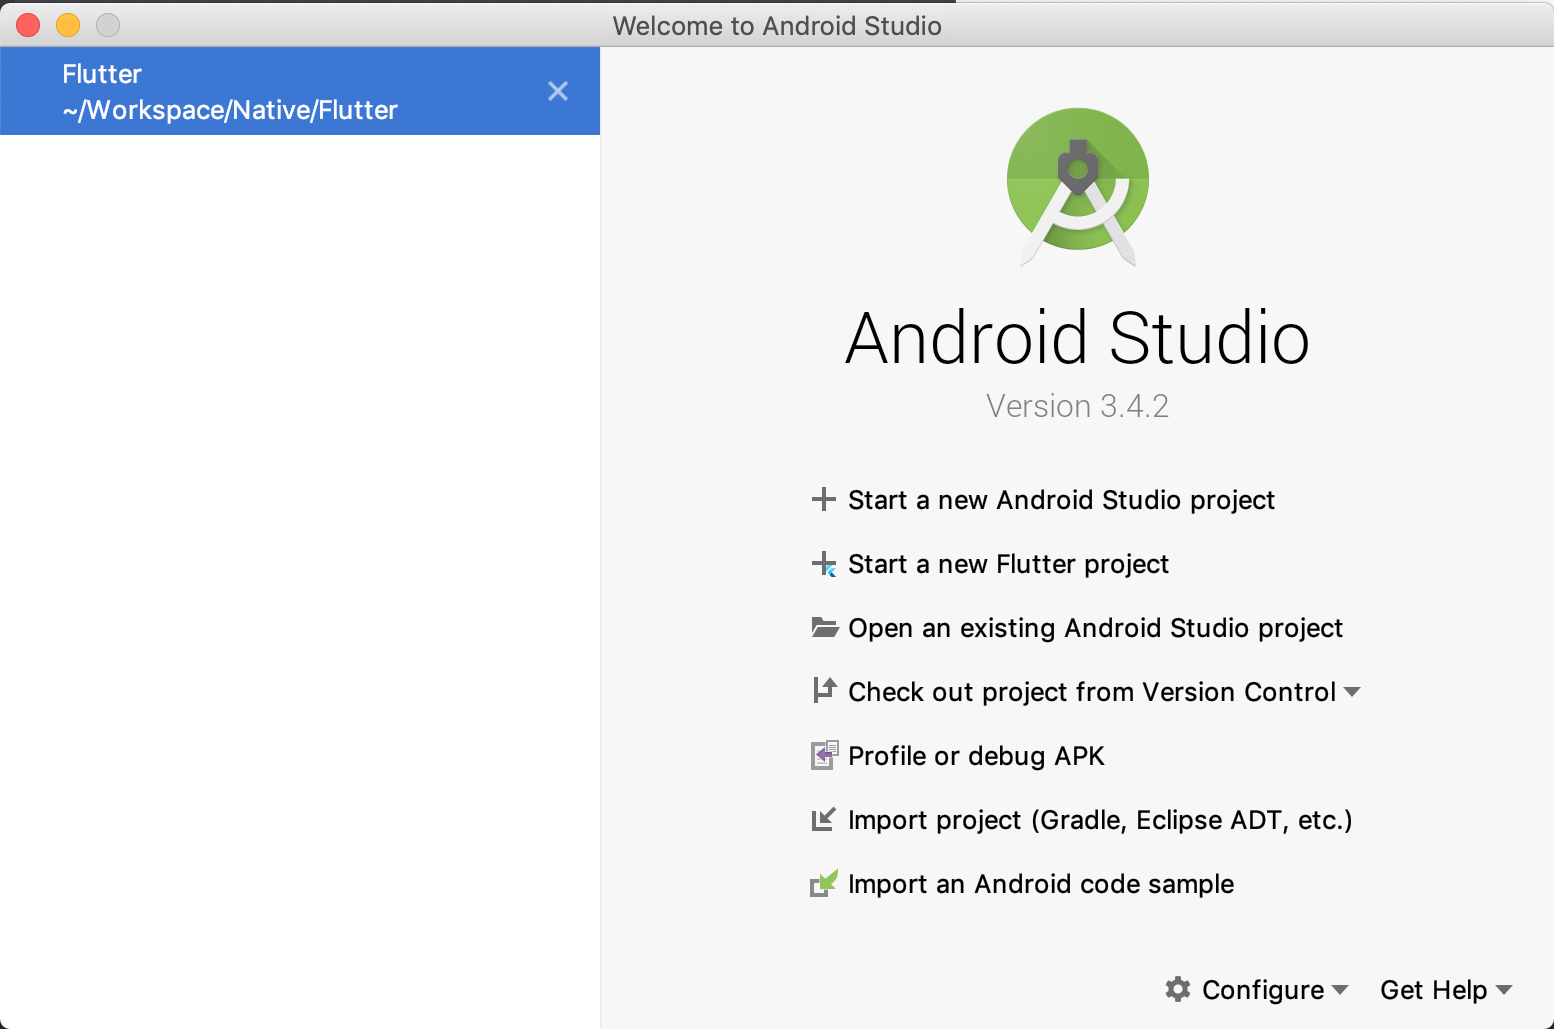The height and width of the screenshot is (1029, 1554).
Task: Expand the Version Control dropdown arrow
Action: coord(1352,692)
